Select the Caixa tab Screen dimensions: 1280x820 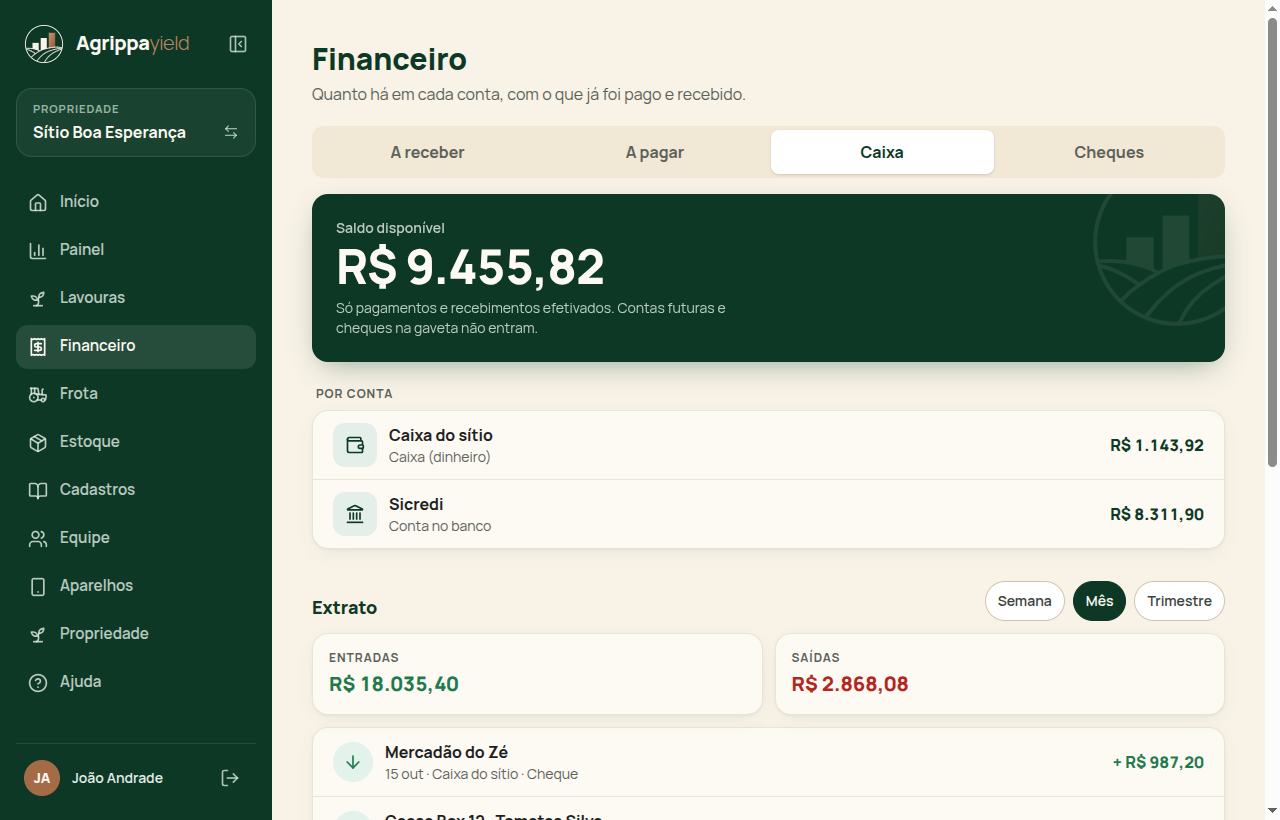[882, 152]
